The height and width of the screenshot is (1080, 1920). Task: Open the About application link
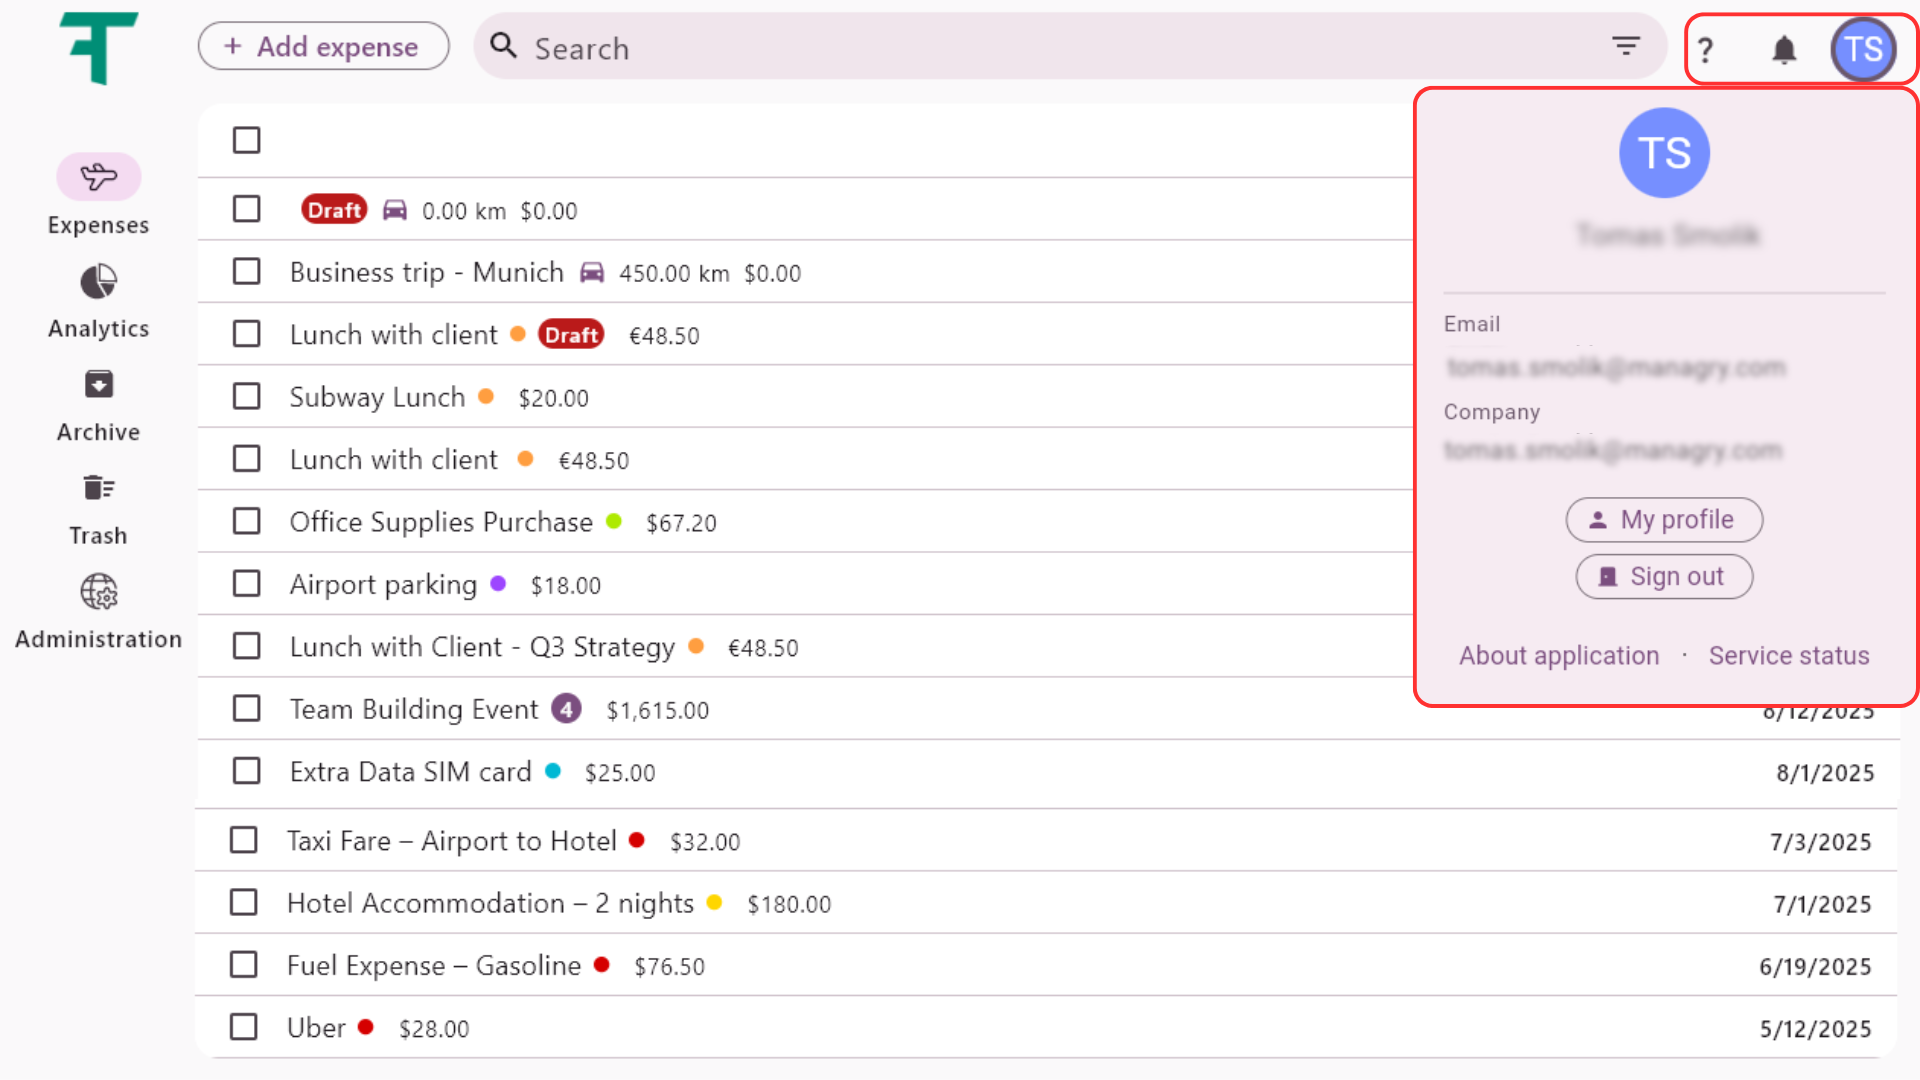click(x=1558, y=656)
